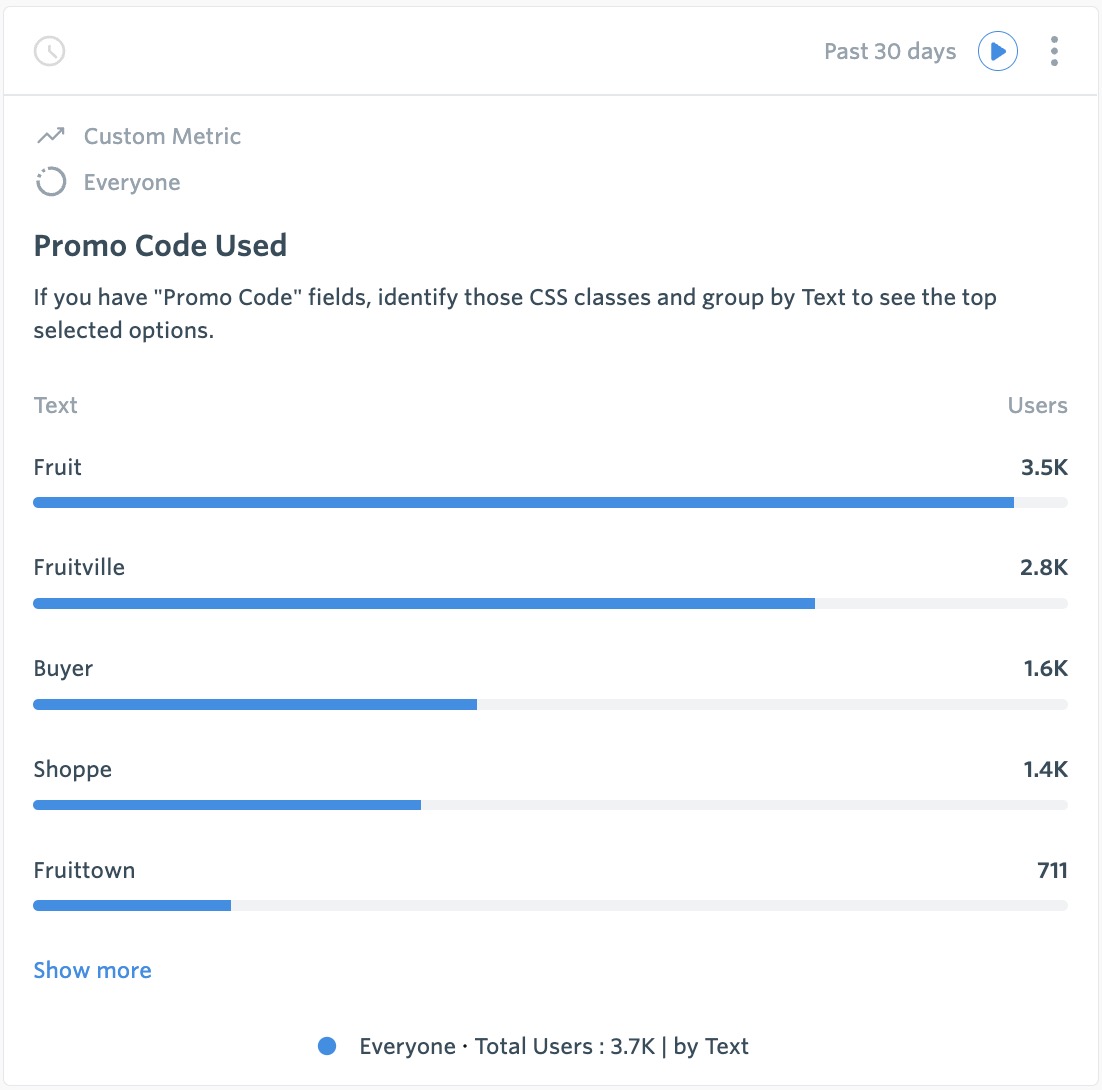Click the Users column header

coord(1037,405)
